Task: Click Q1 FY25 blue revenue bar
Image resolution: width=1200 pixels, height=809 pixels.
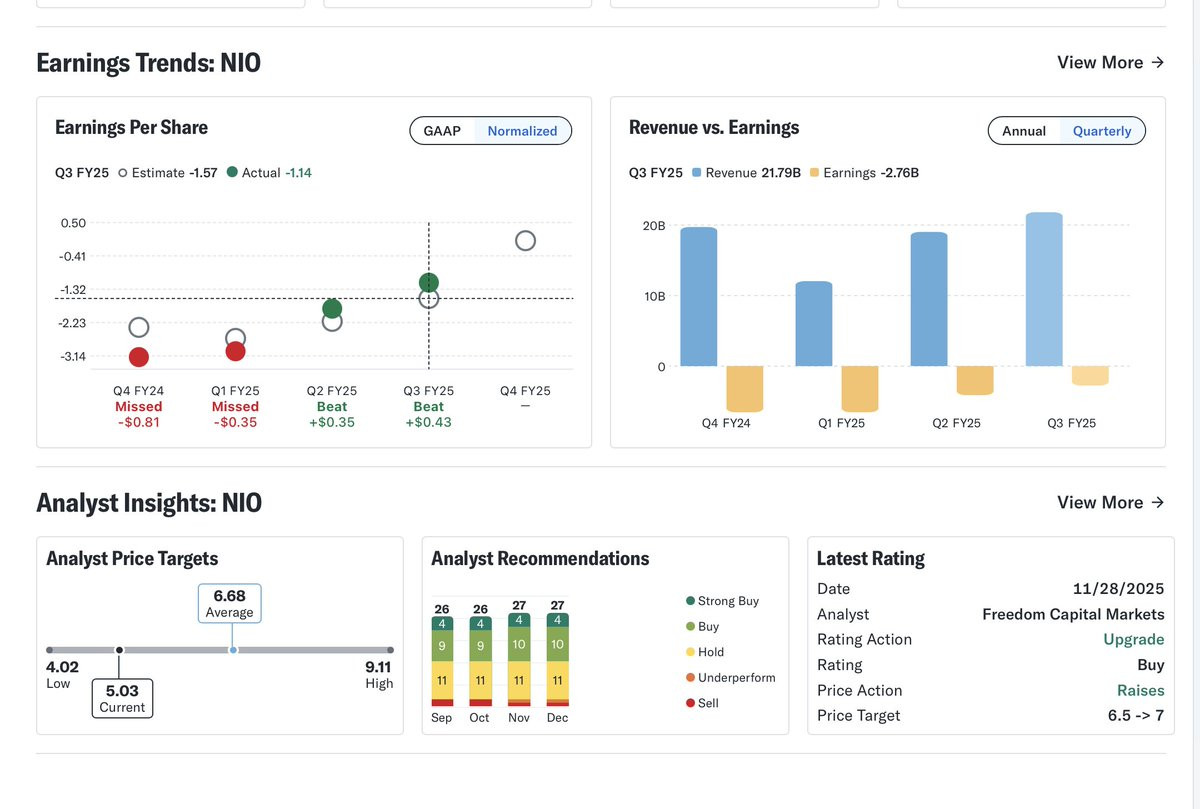Action: (x=814, y=324)
